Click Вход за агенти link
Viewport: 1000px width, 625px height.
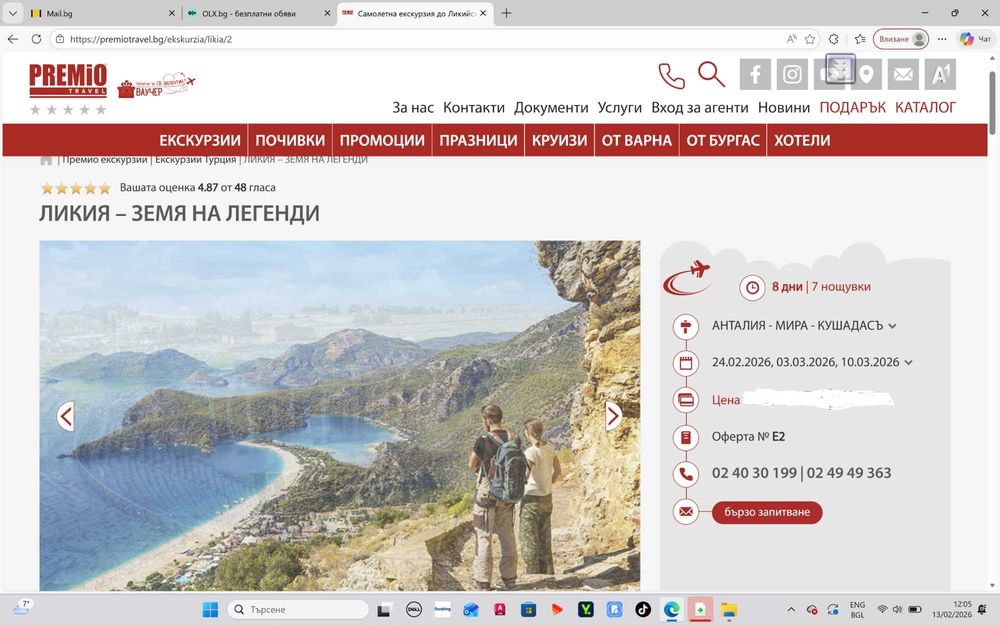700,108
